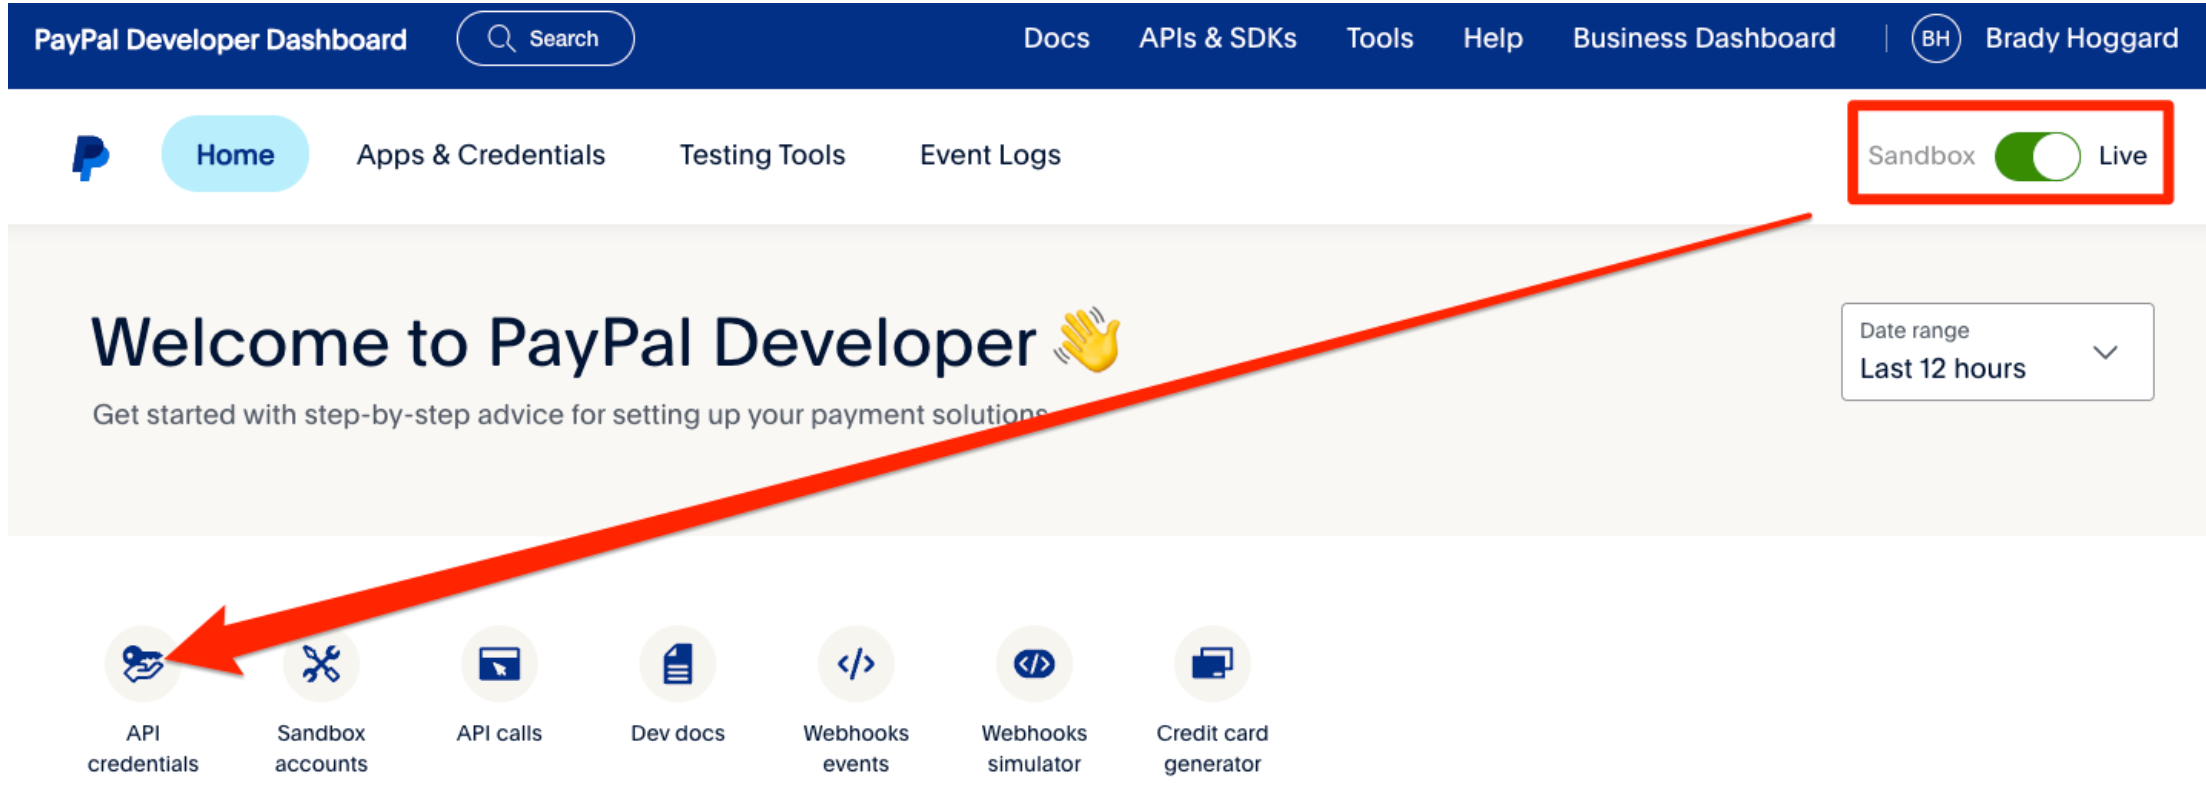2206x812 pixels.
Task: Open the Credit card generator icon
Action: (x=1212, y=664)
